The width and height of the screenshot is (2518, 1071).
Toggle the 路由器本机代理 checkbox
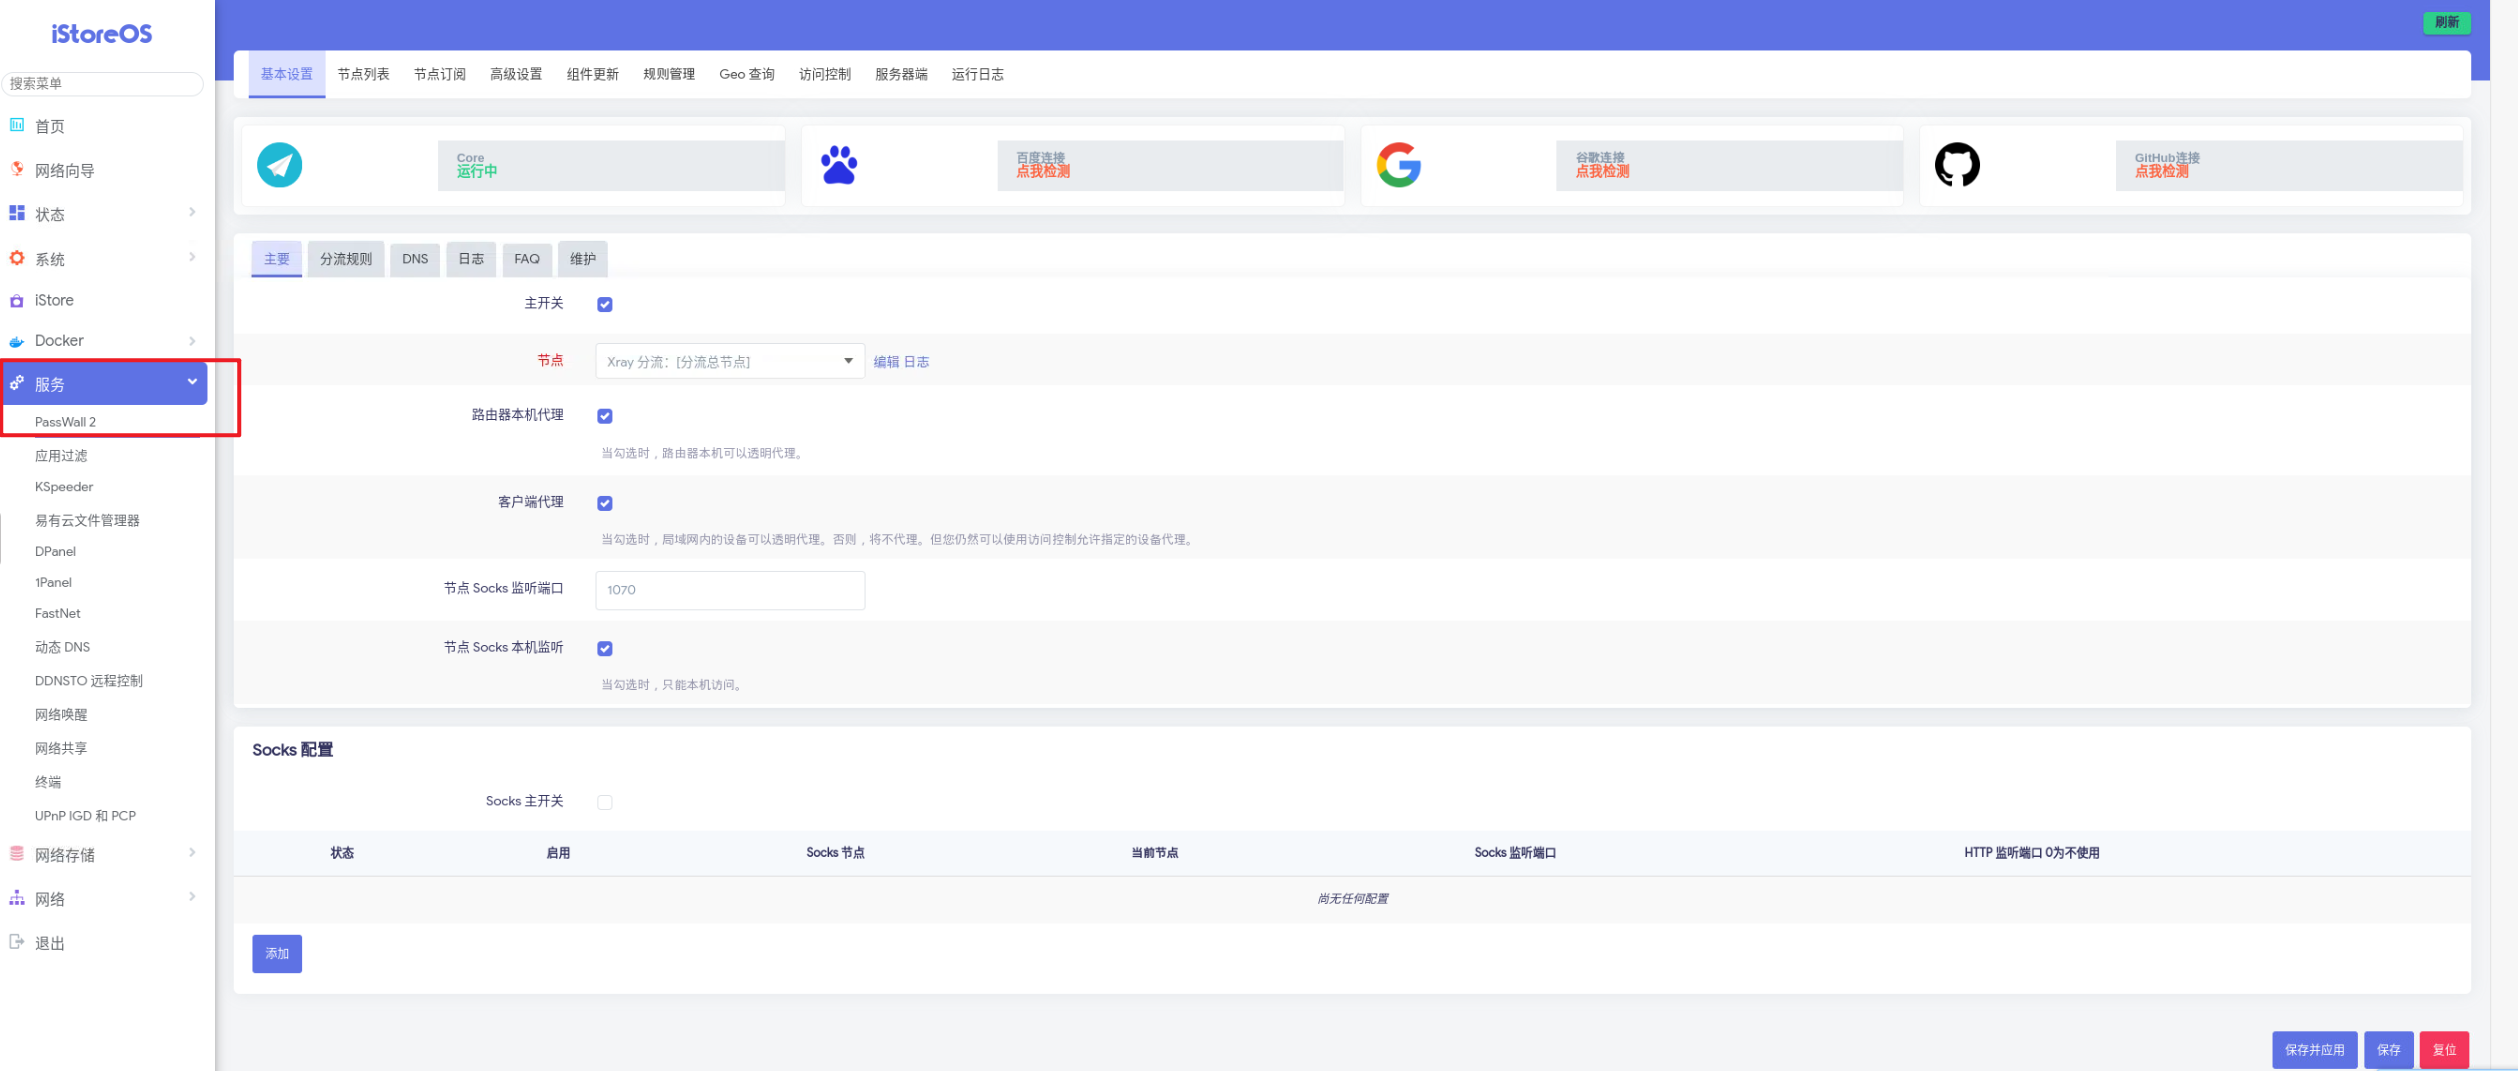[x=605, y=416]
